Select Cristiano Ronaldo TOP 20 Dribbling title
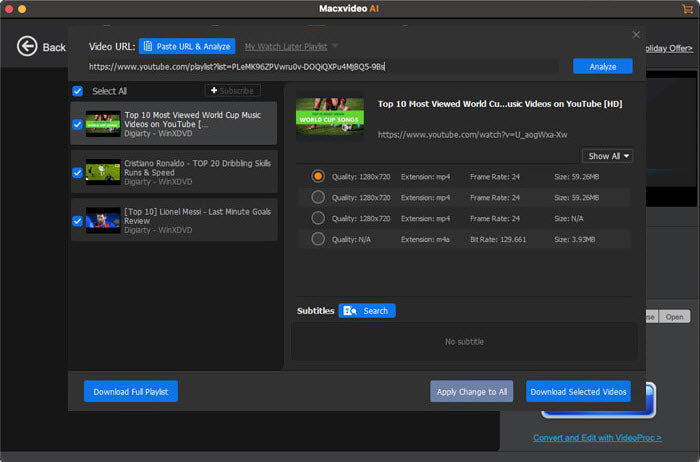Image resolution: width=700 pixels, height=462 pixels. (197, 168)
